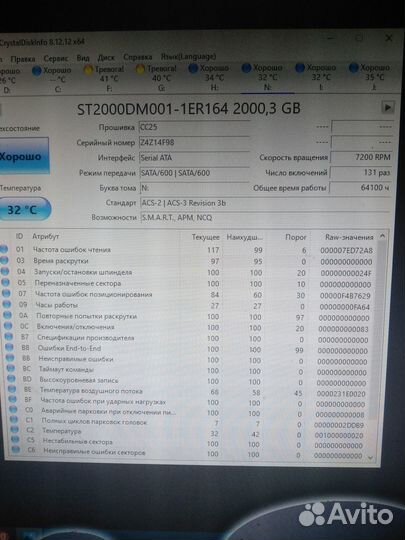
Task: Click status icon of row C1 Полных циклов парковок
Action: click(14, 419)
